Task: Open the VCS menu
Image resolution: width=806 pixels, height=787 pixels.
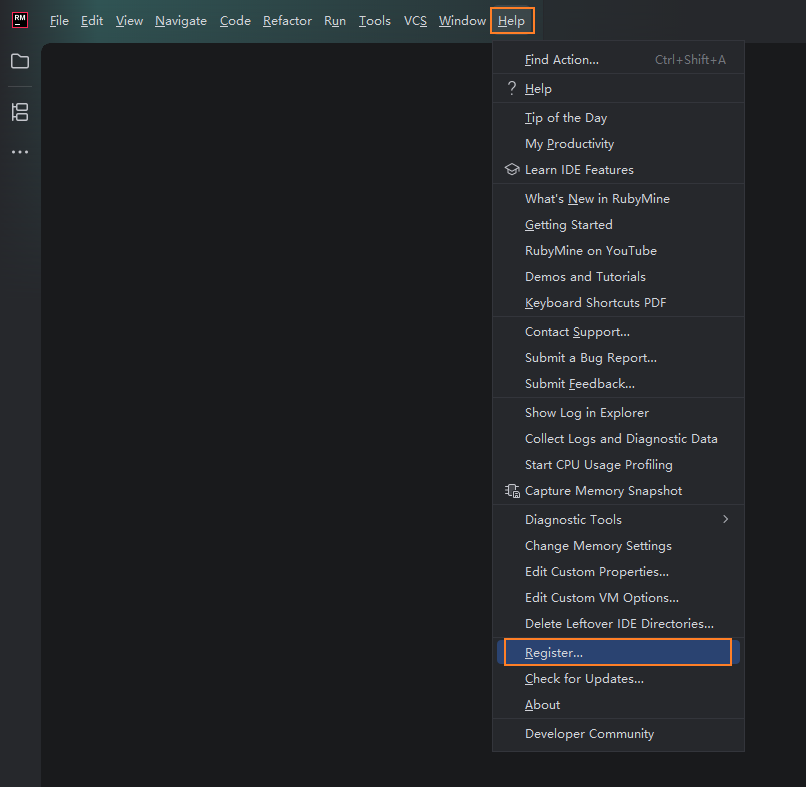Action: [415, 21]
